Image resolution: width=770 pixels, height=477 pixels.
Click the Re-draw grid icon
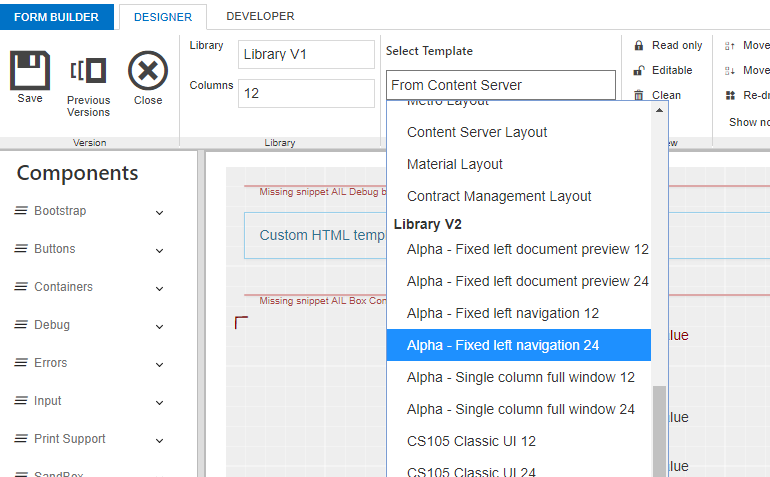(730, 96)
